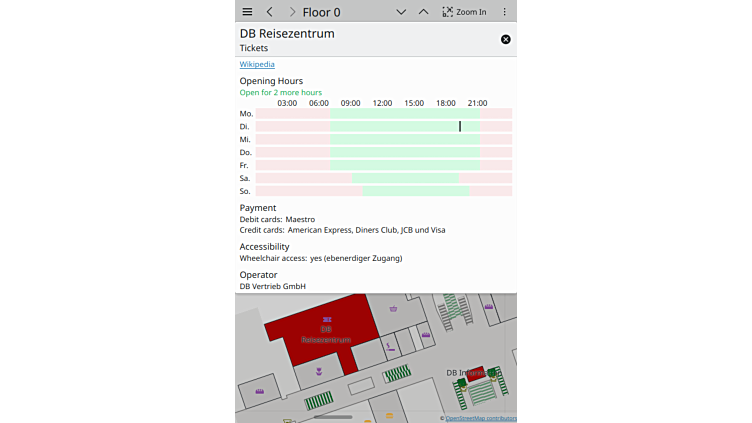Click the currency exchange shop icon on map

point(389,346)
